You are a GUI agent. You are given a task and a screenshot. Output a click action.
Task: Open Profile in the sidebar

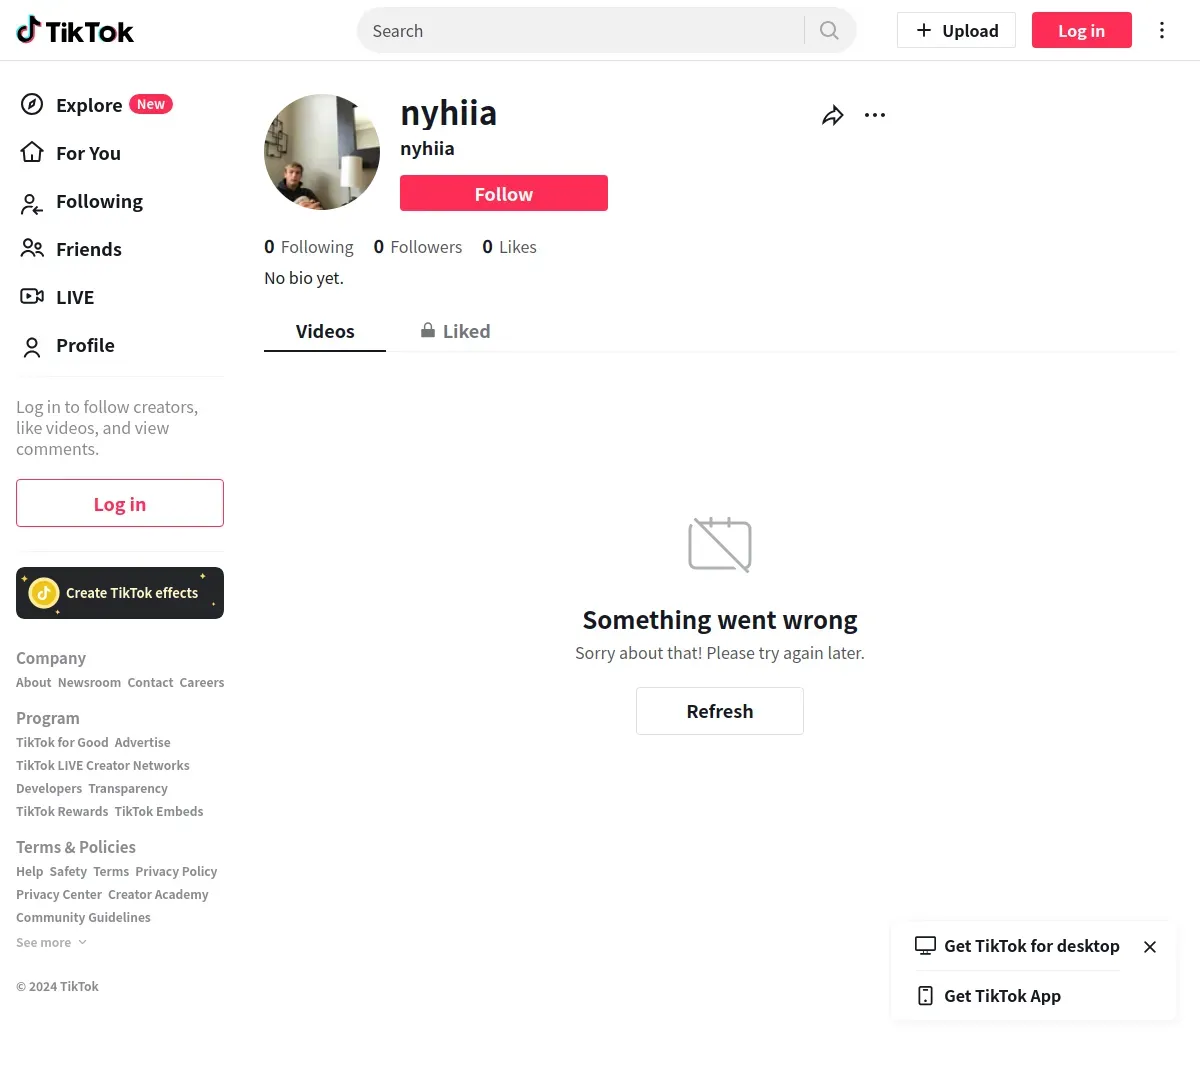click(x=85, y=345)
